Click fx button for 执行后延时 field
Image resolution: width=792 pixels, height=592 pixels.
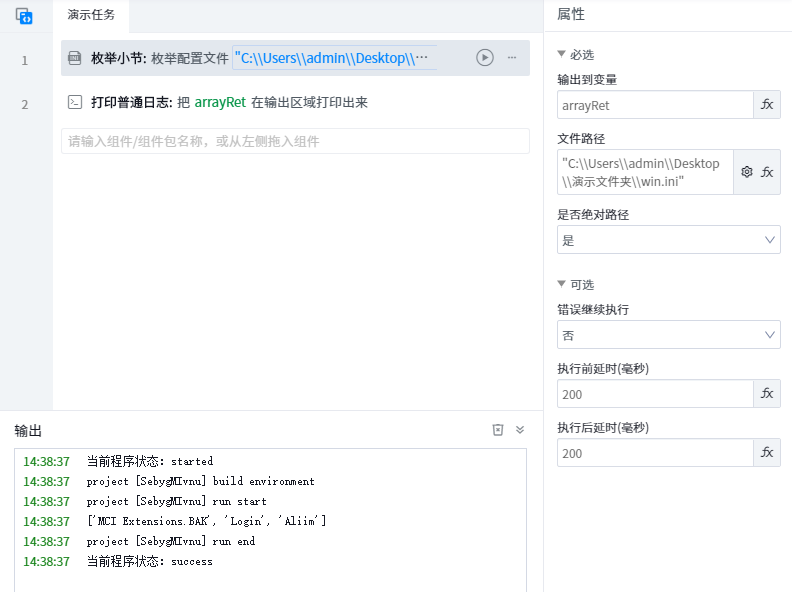[767, 453]
